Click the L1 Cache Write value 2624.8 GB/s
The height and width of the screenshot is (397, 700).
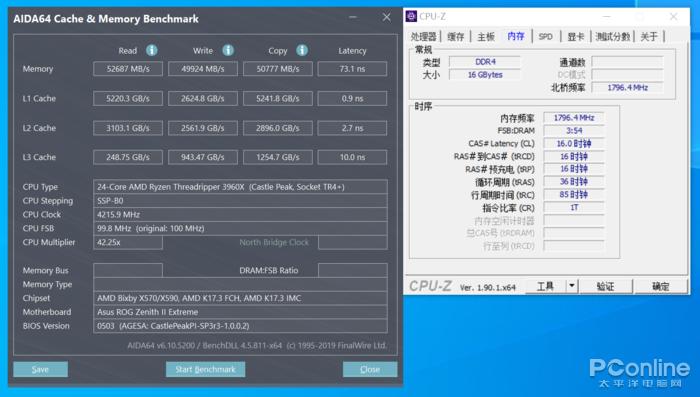(x=203, y=98)
